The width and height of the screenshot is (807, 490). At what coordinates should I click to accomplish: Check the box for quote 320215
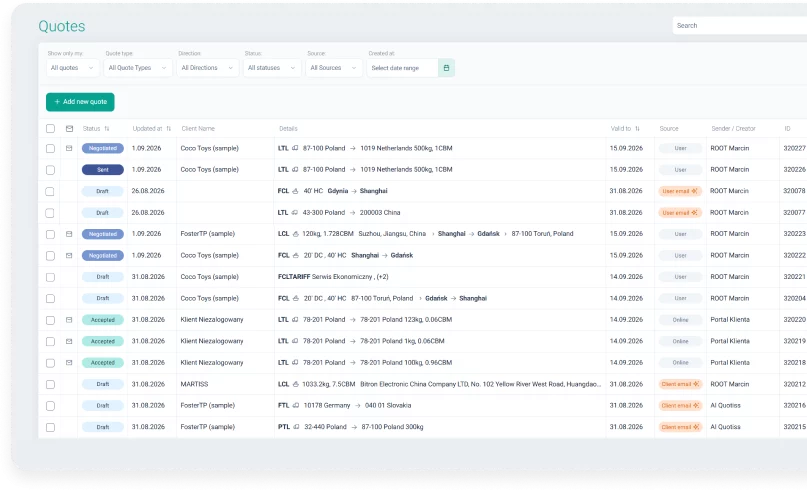50,427
